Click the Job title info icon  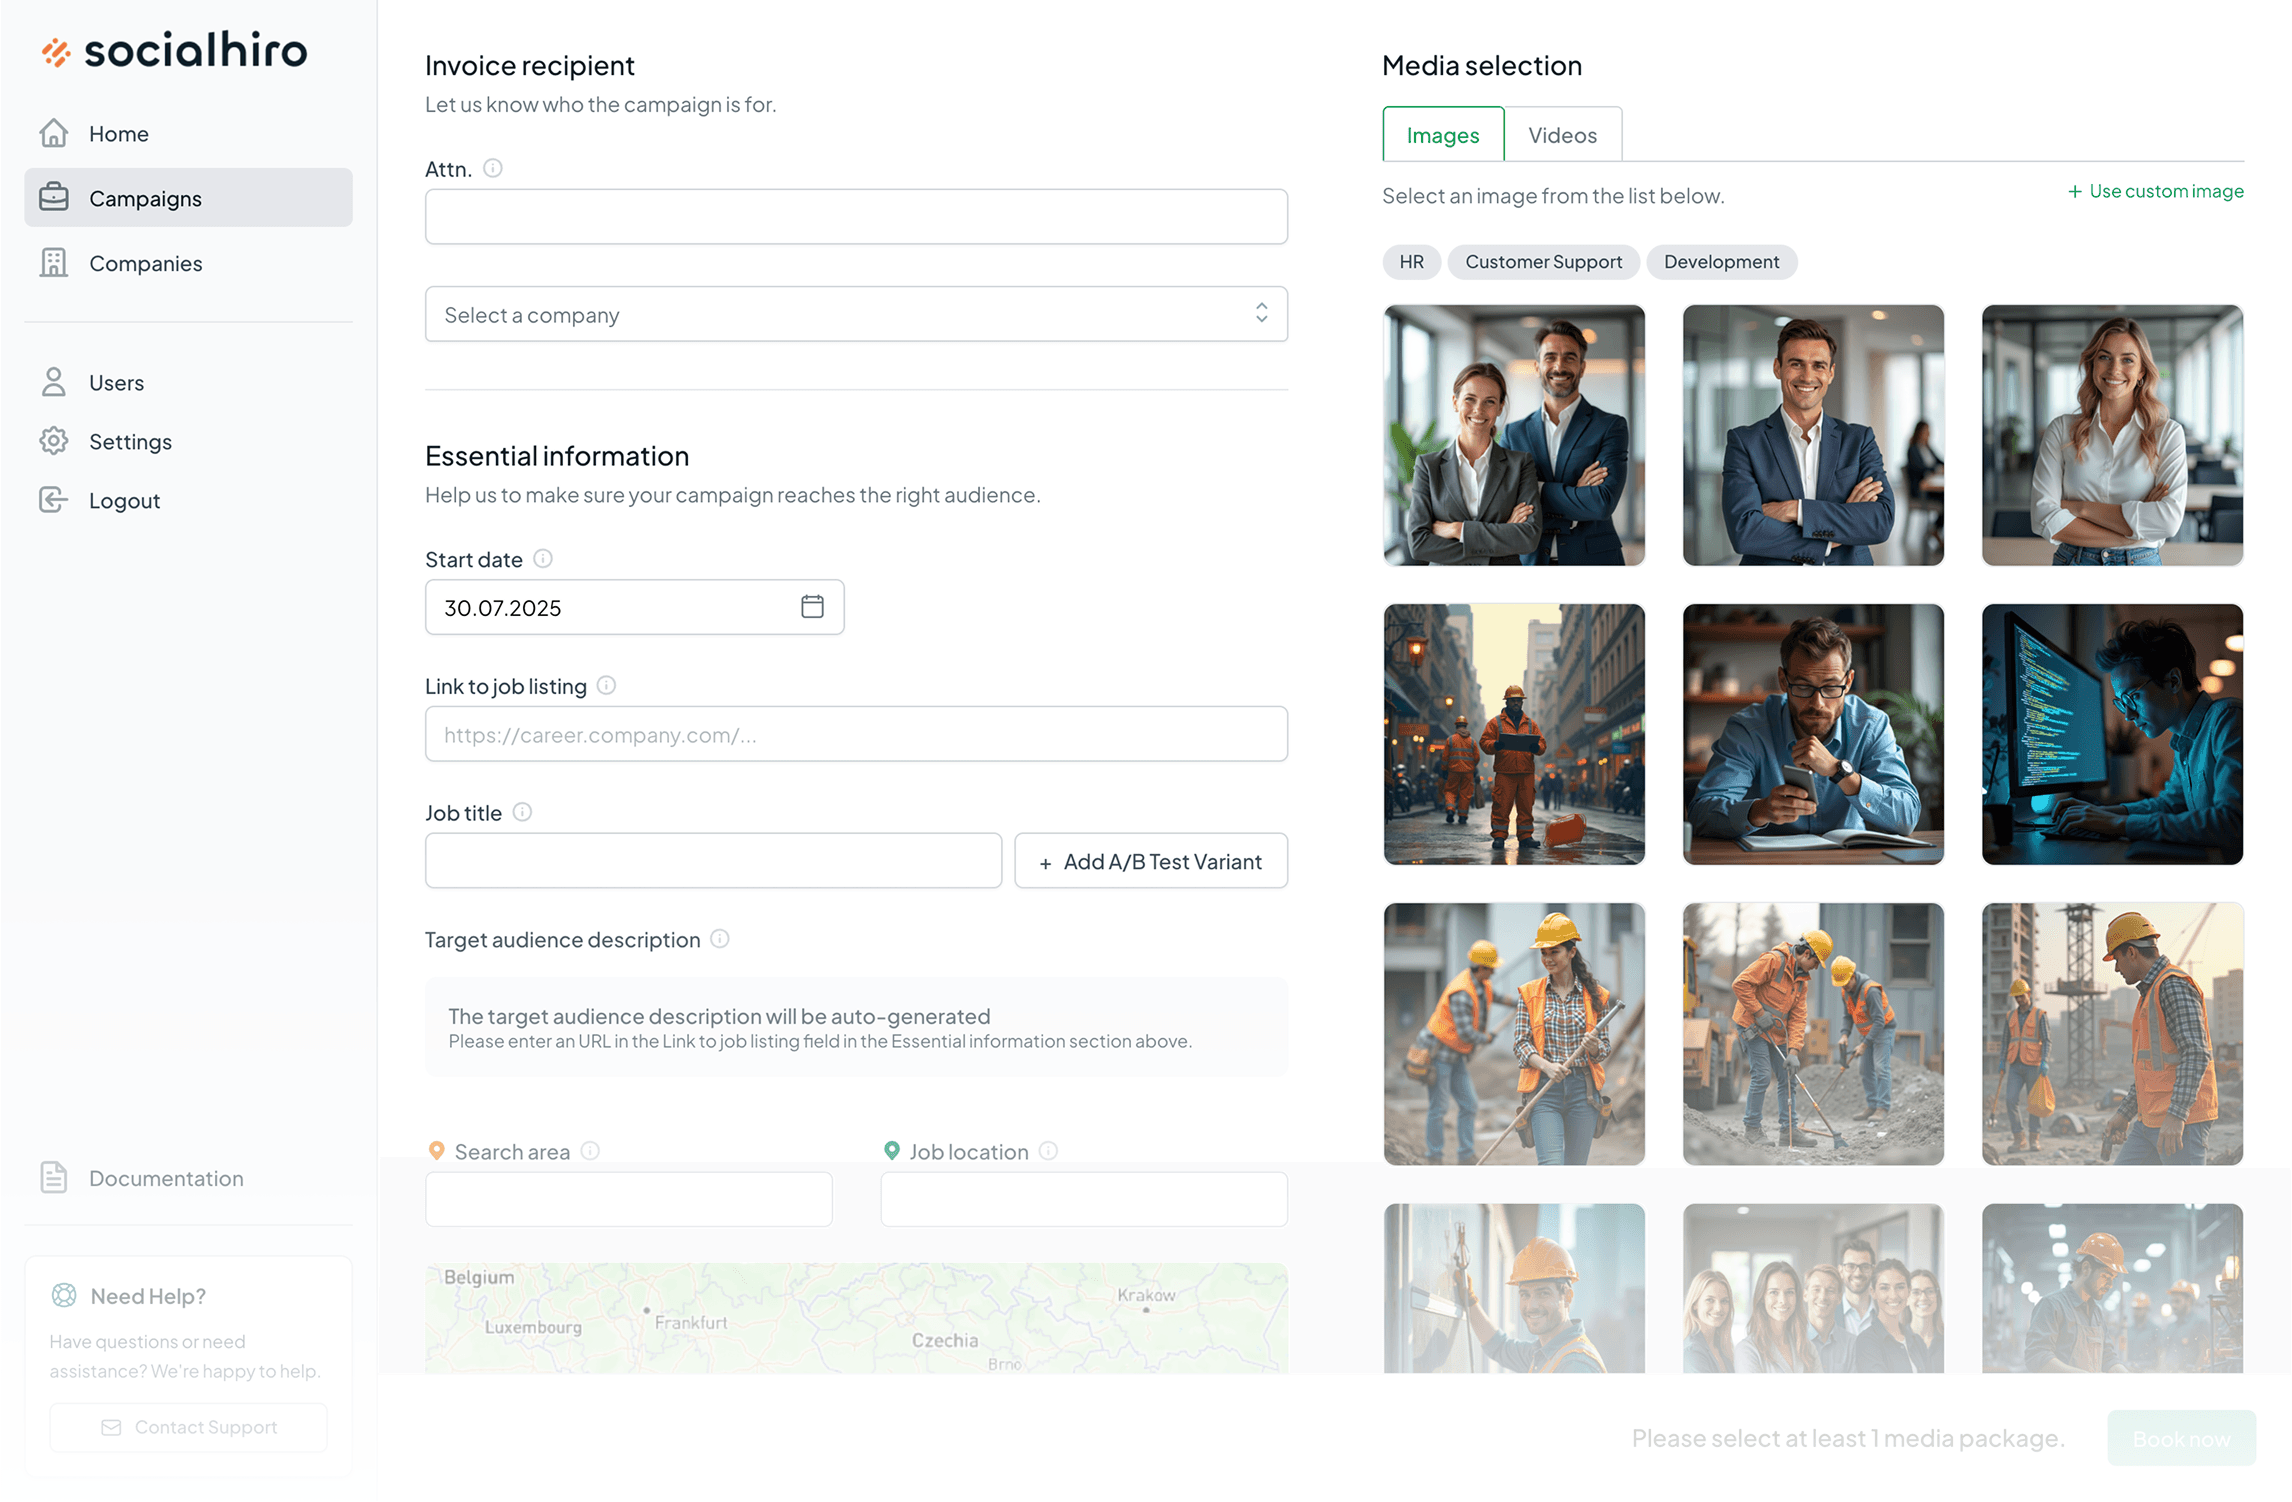pyautogui.click(x=522, y=812)
